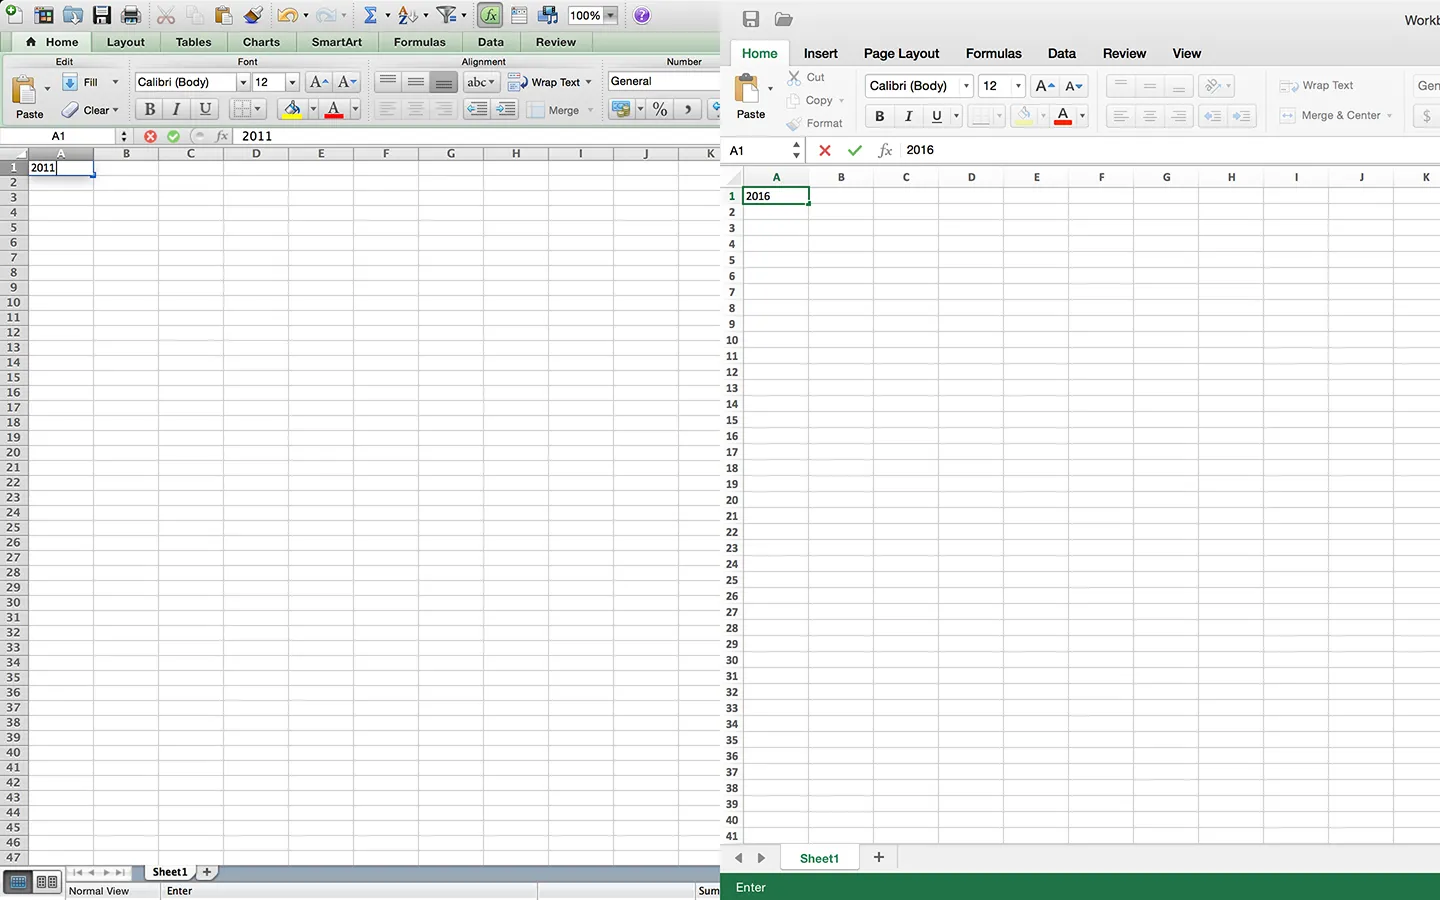Toggle Bold formatting in the right ribbon
The height and width of the screenshot is (900, 1440).
tap(879, 116)
